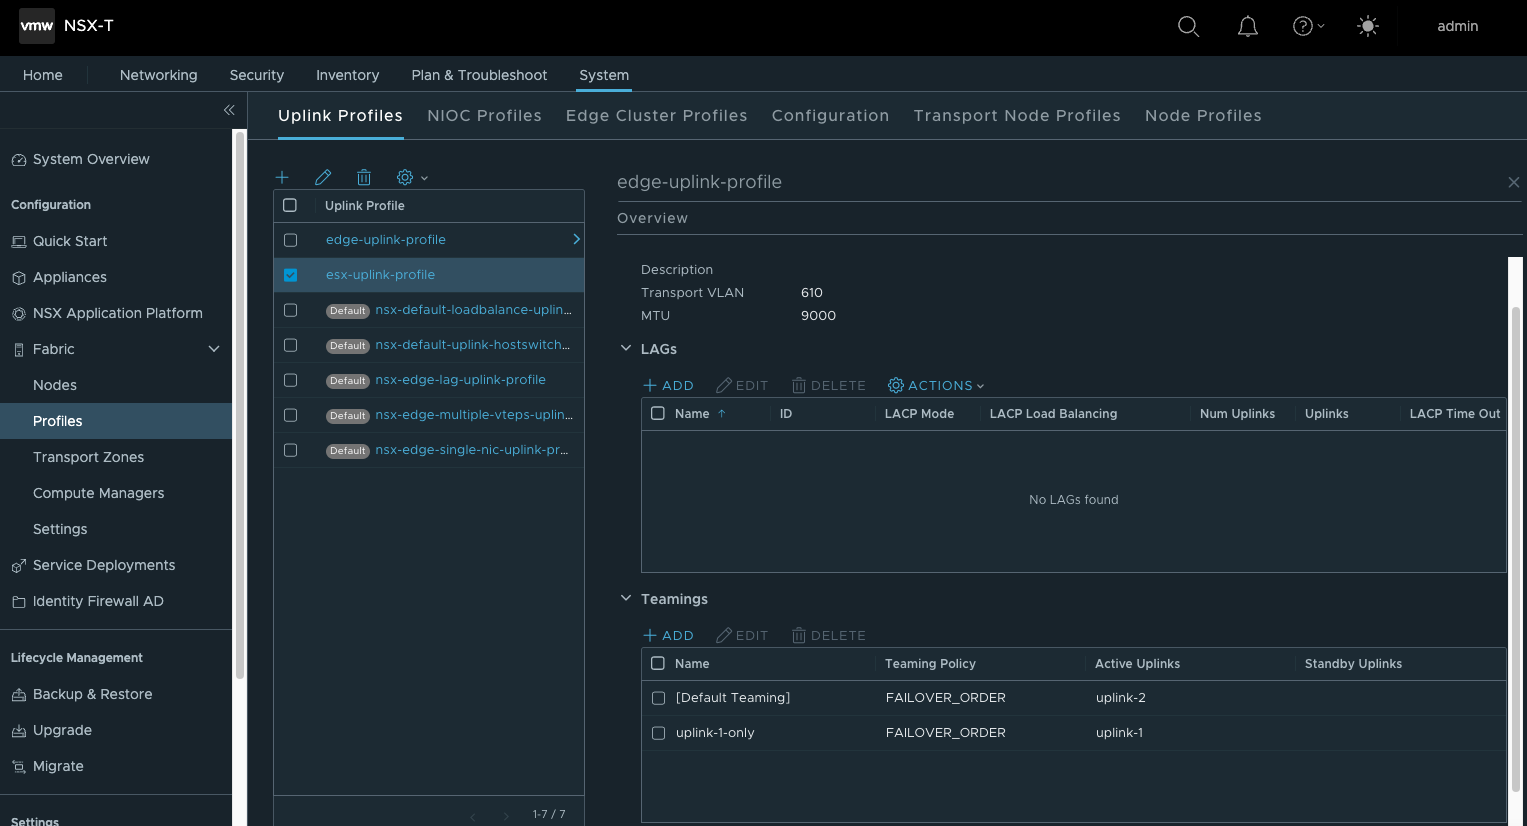1527x826 pixels.
Task: Select Nodes under Fabric
Action: click(55, 385)
